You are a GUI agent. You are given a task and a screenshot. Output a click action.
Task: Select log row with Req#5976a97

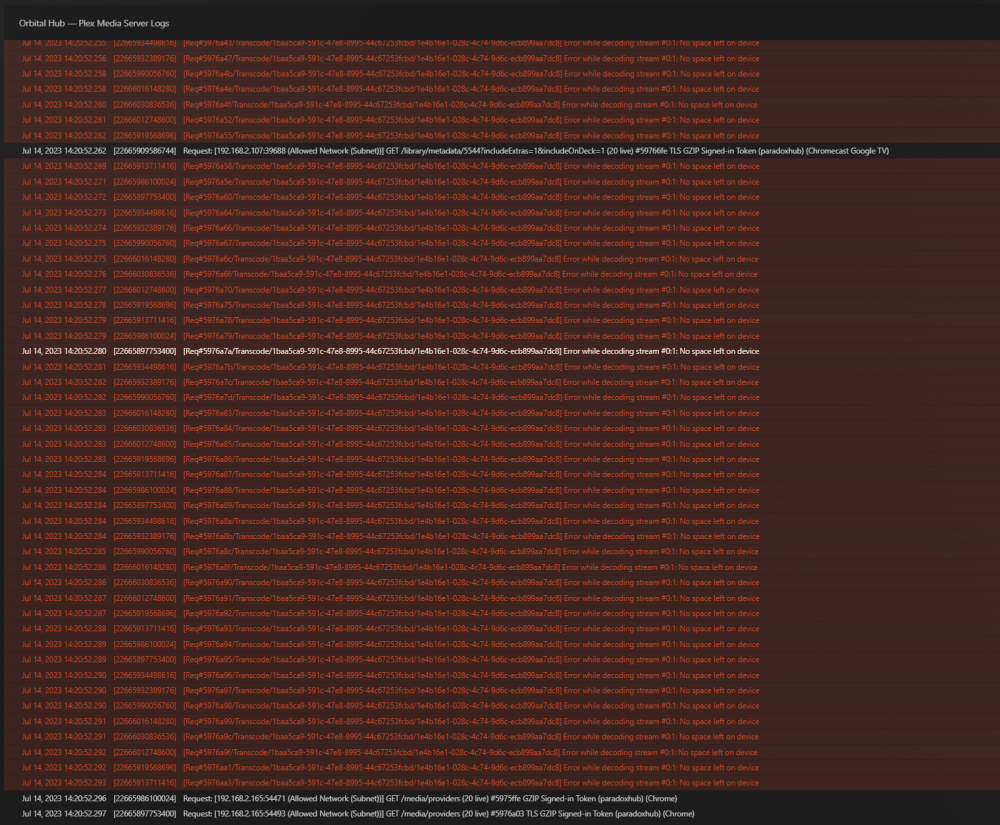tap(500, 691)
